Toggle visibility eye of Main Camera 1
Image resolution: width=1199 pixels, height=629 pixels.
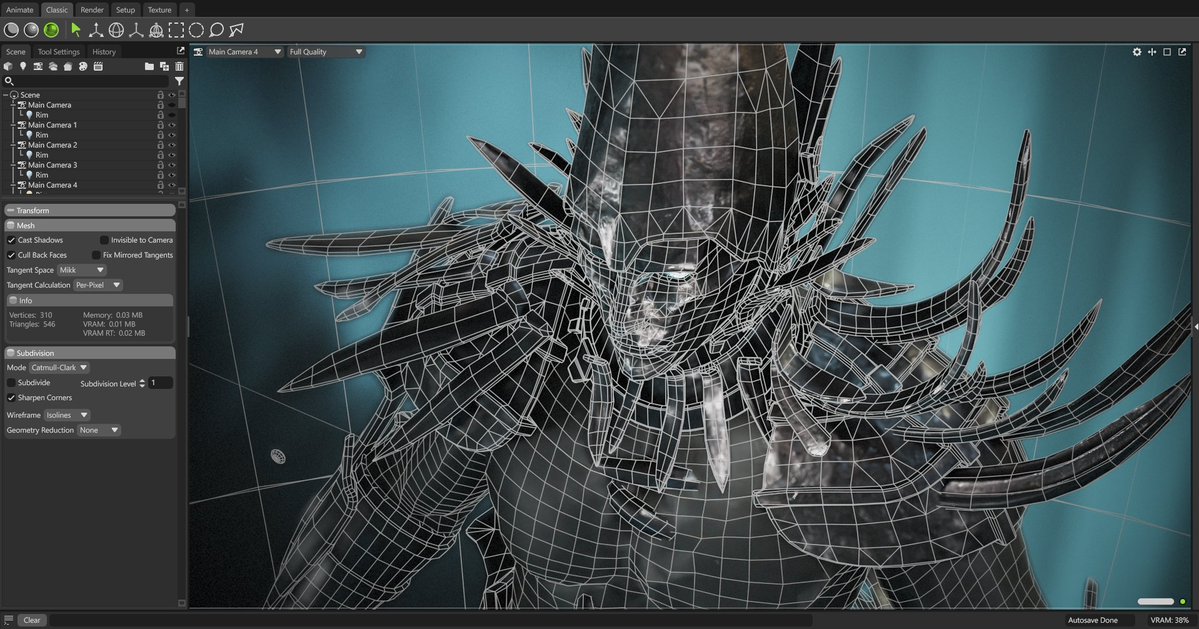click(172, 125)
